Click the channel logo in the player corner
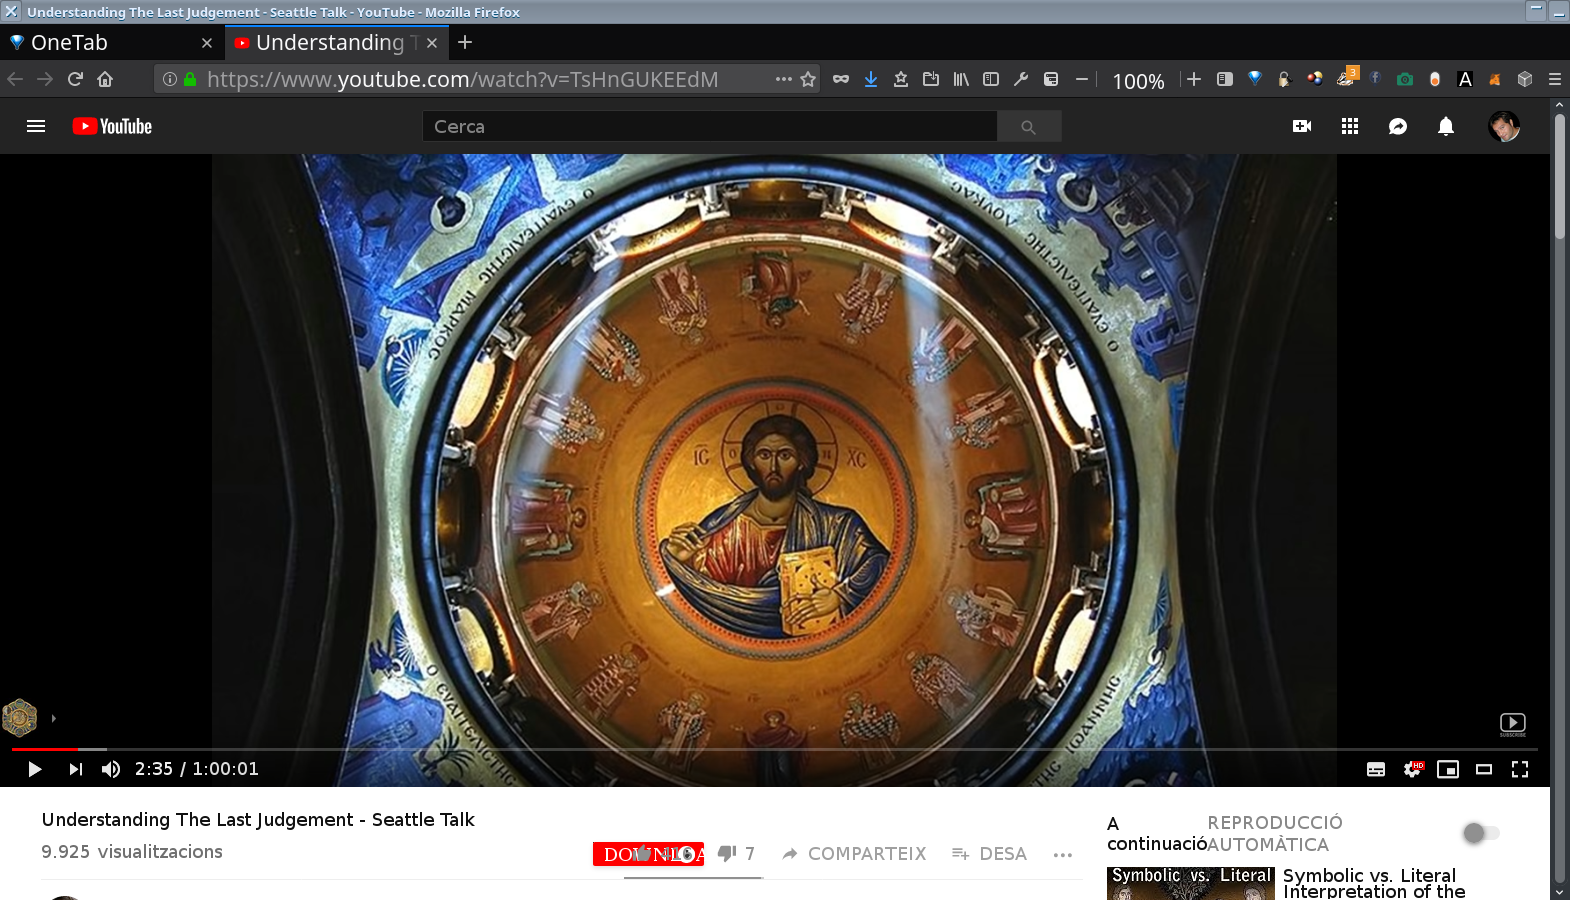 (x=20, y=717)
